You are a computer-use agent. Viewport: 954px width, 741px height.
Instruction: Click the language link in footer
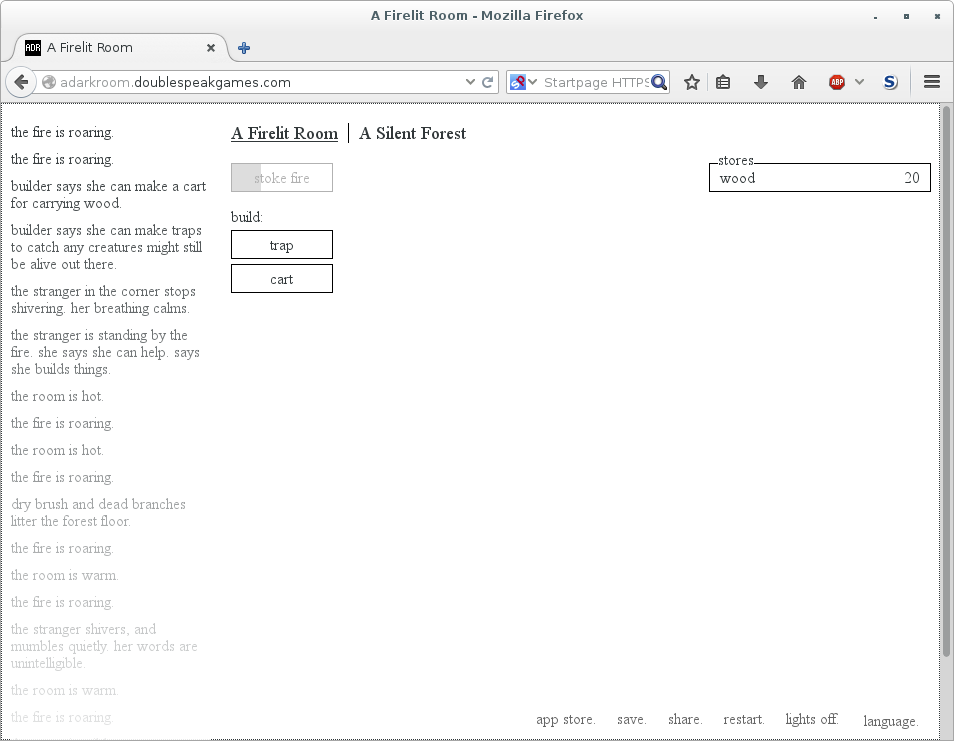point(890,721)
